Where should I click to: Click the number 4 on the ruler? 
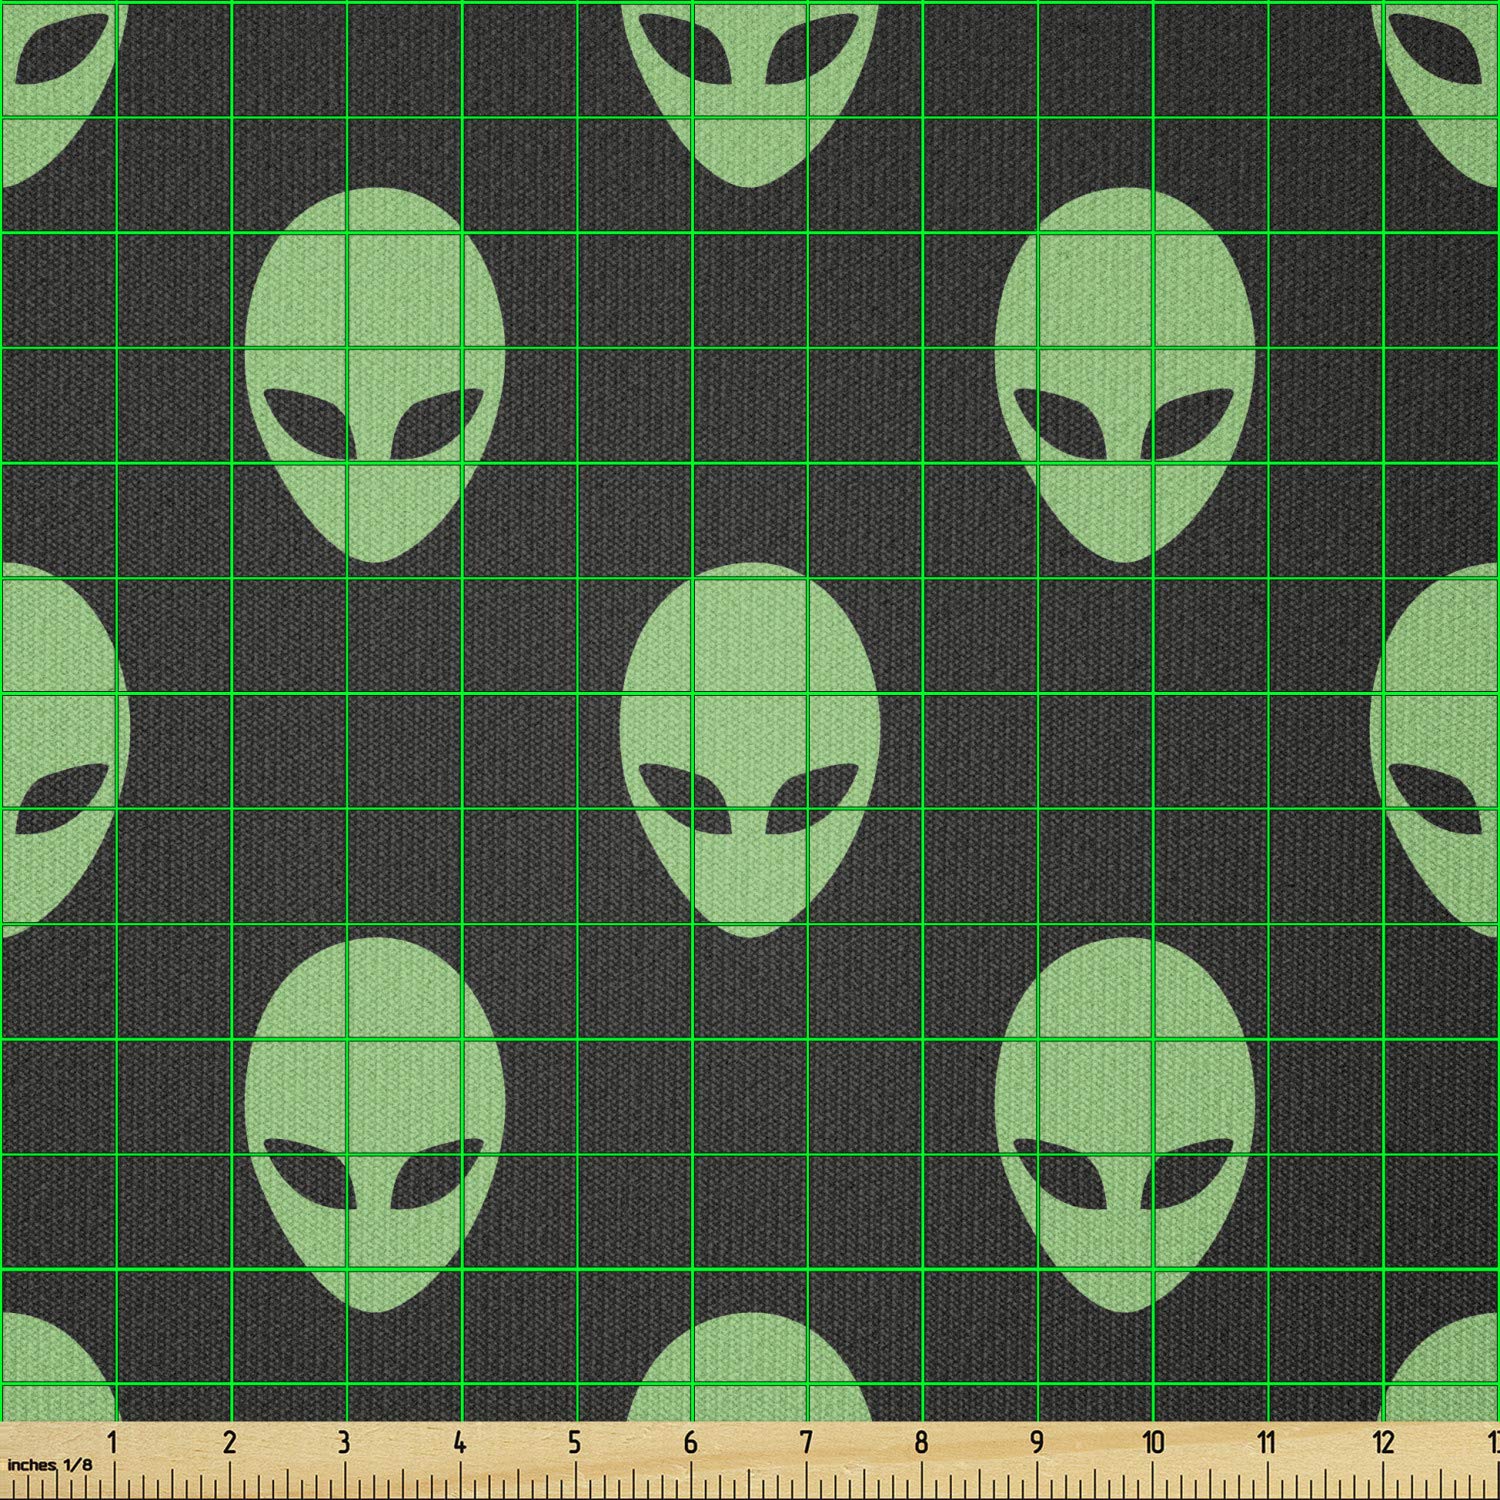[x=460, y=1443]
